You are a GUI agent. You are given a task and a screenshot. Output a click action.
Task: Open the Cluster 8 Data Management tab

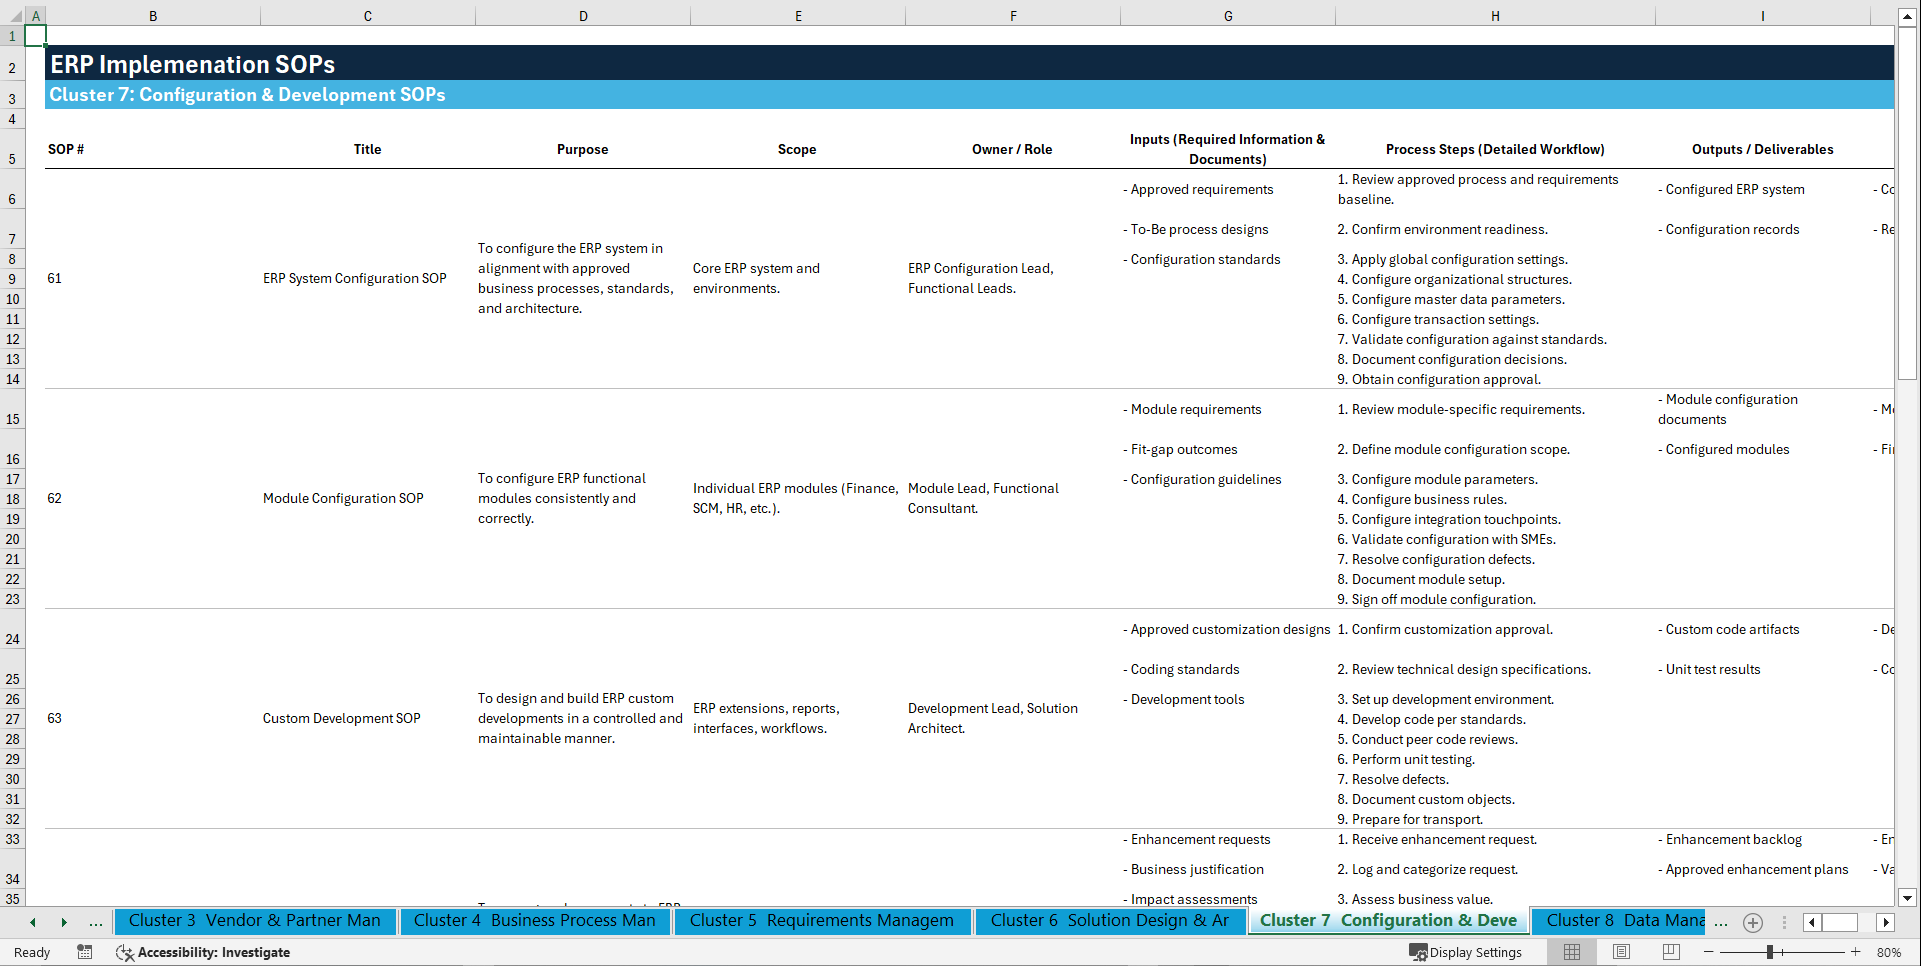1620,921
